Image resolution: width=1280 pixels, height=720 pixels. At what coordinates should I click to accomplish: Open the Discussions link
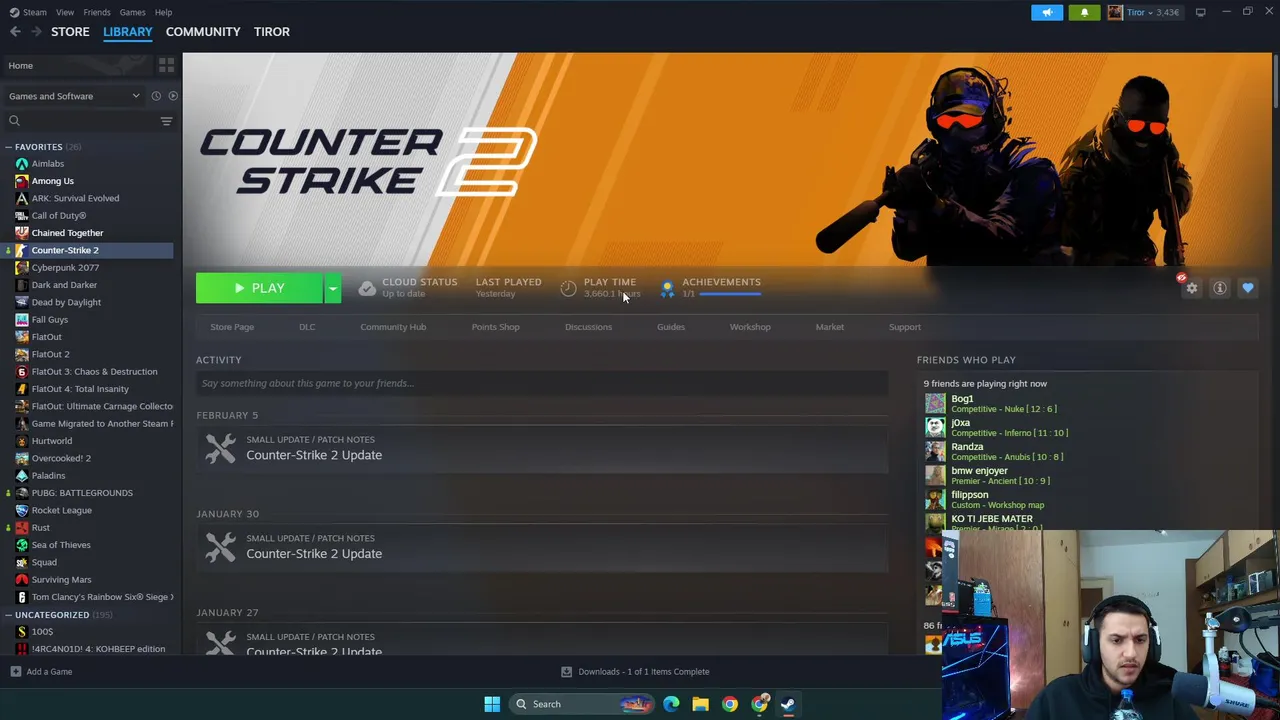(x=588, y=327)
